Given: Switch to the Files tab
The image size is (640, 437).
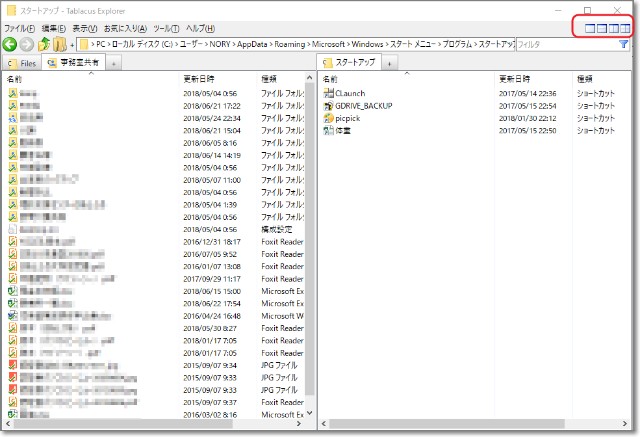Looking at the screenshot, I should click(x=23, y=63).
